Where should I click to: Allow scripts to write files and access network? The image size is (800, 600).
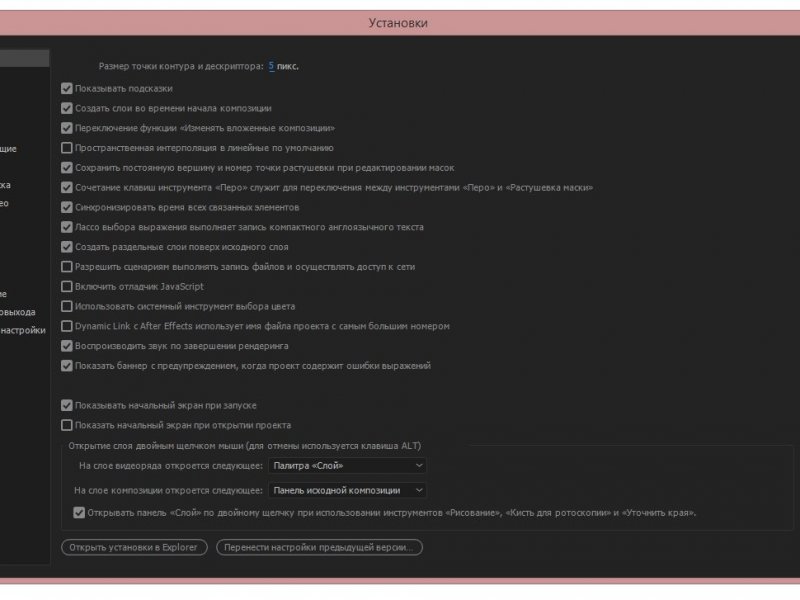pyautogui.click(x=67, y=266)
